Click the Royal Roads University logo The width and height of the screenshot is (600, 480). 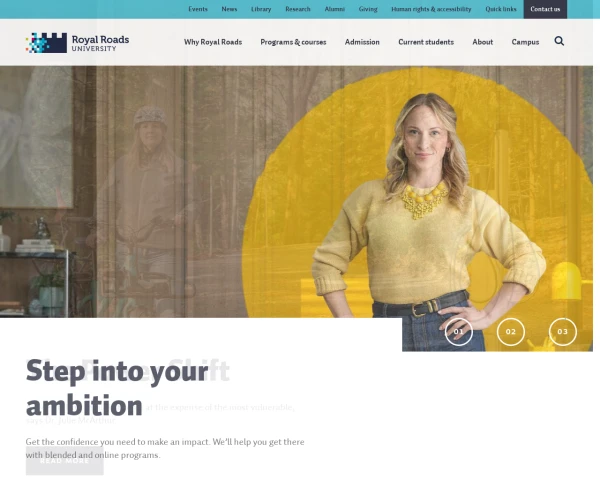coord(77,42)
